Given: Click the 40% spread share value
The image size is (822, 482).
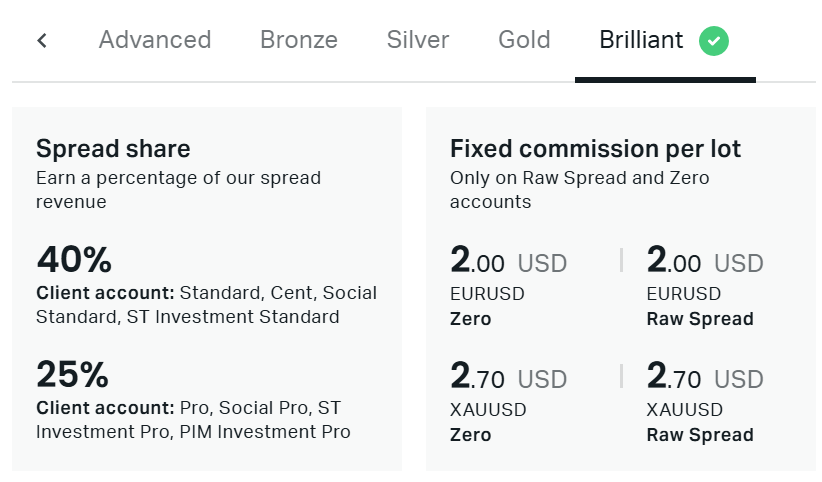Looking at the screenshot, I should pos(74,260).
